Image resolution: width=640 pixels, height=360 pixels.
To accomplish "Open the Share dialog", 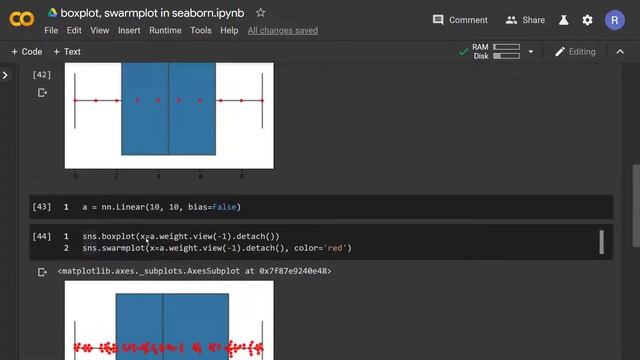I will 525,20.
